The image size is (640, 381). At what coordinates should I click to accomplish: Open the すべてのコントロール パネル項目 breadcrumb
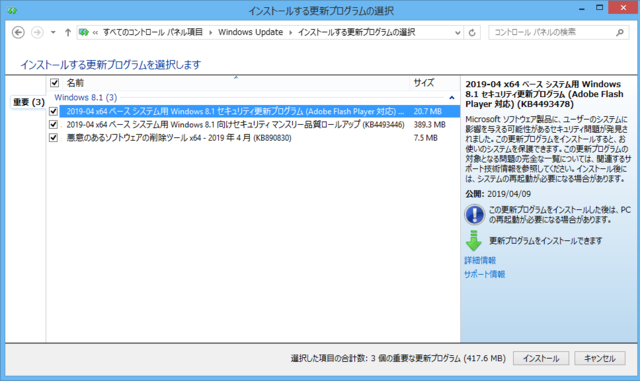pos(153,32)
